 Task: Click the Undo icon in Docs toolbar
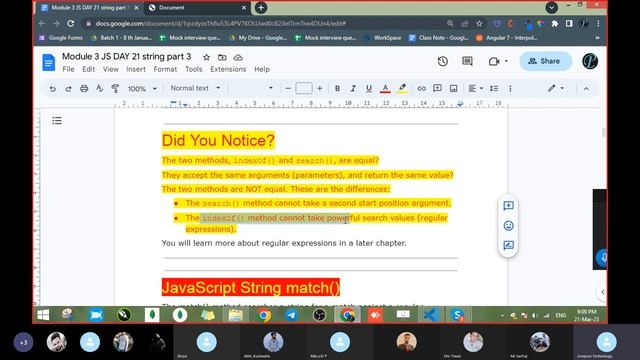pos(53,88)
